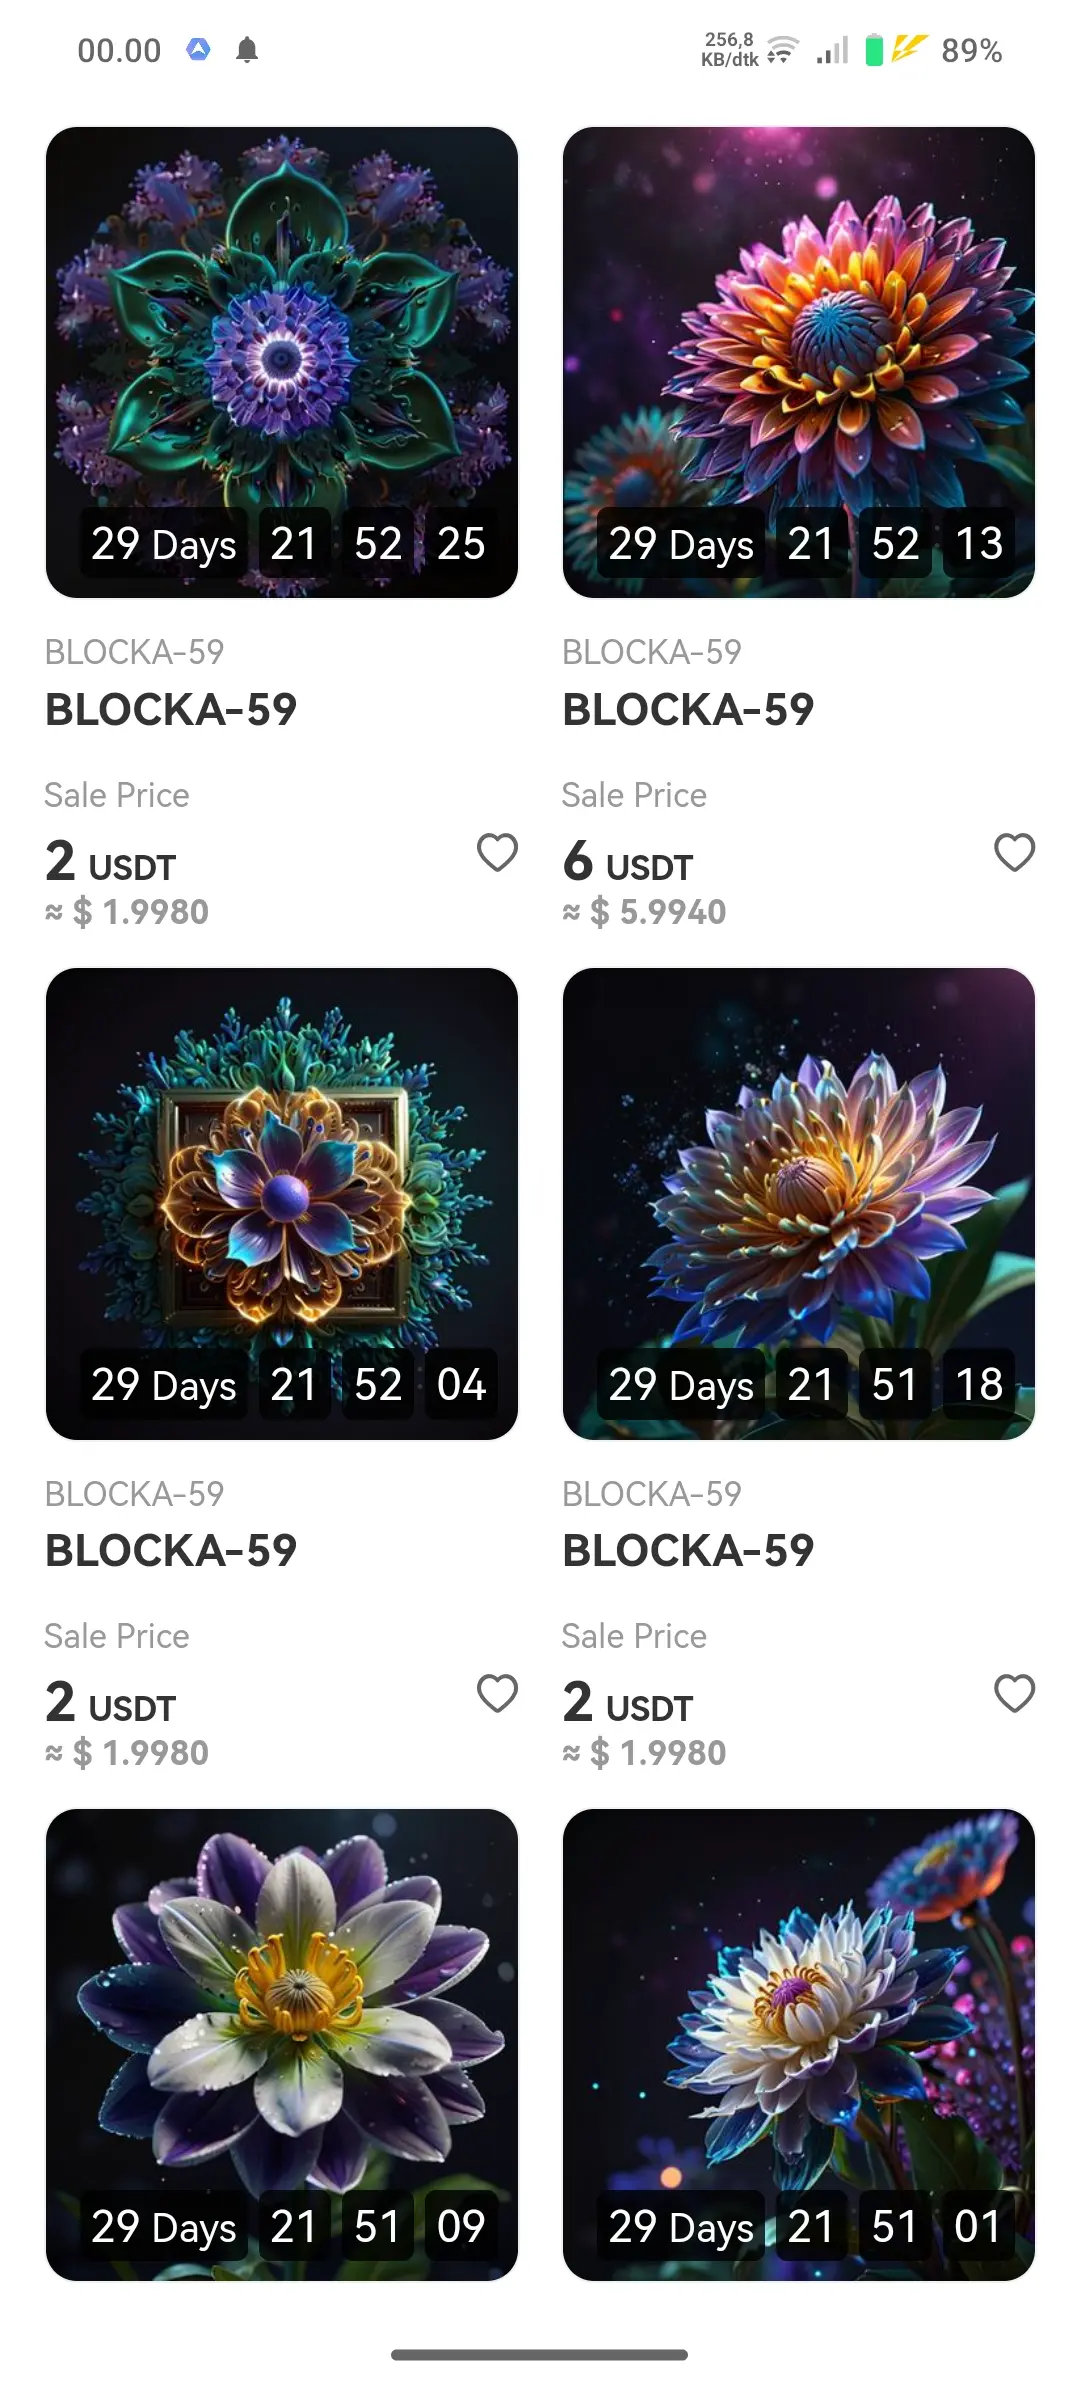Open the lavender lotus NFT image
1080x2388 pixels.
pyautogui.click(x=799, y=1204)
